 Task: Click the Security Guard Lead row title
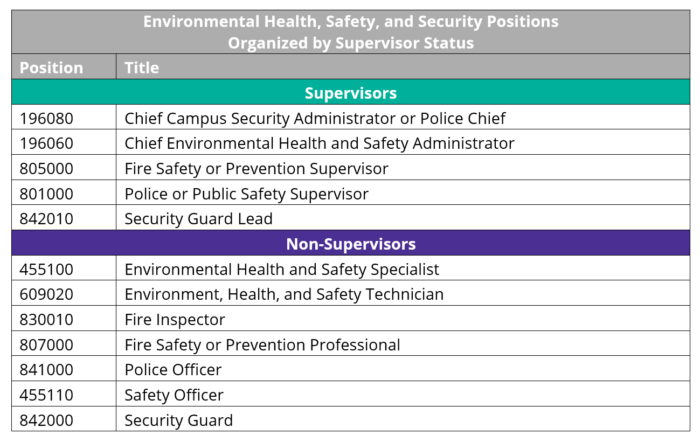(x=198, y=219)
